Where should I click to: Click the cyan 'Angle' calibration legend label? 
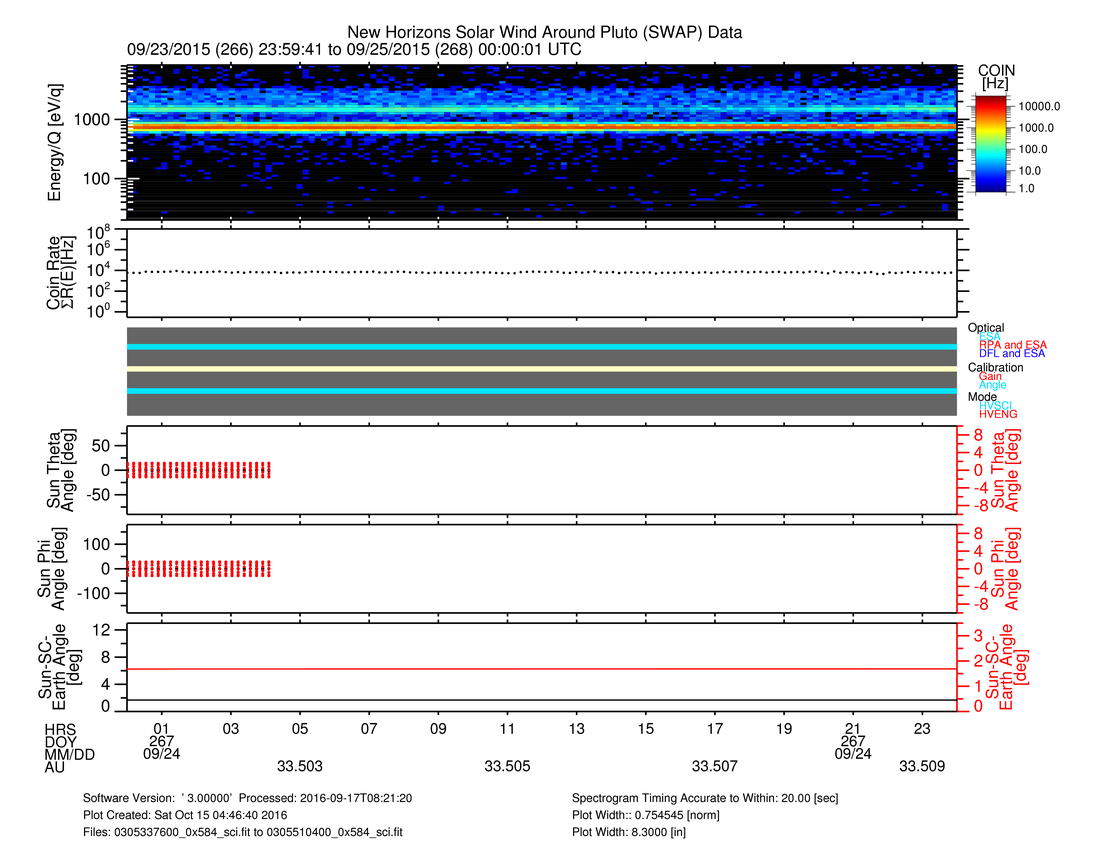[x=993, y=385]
